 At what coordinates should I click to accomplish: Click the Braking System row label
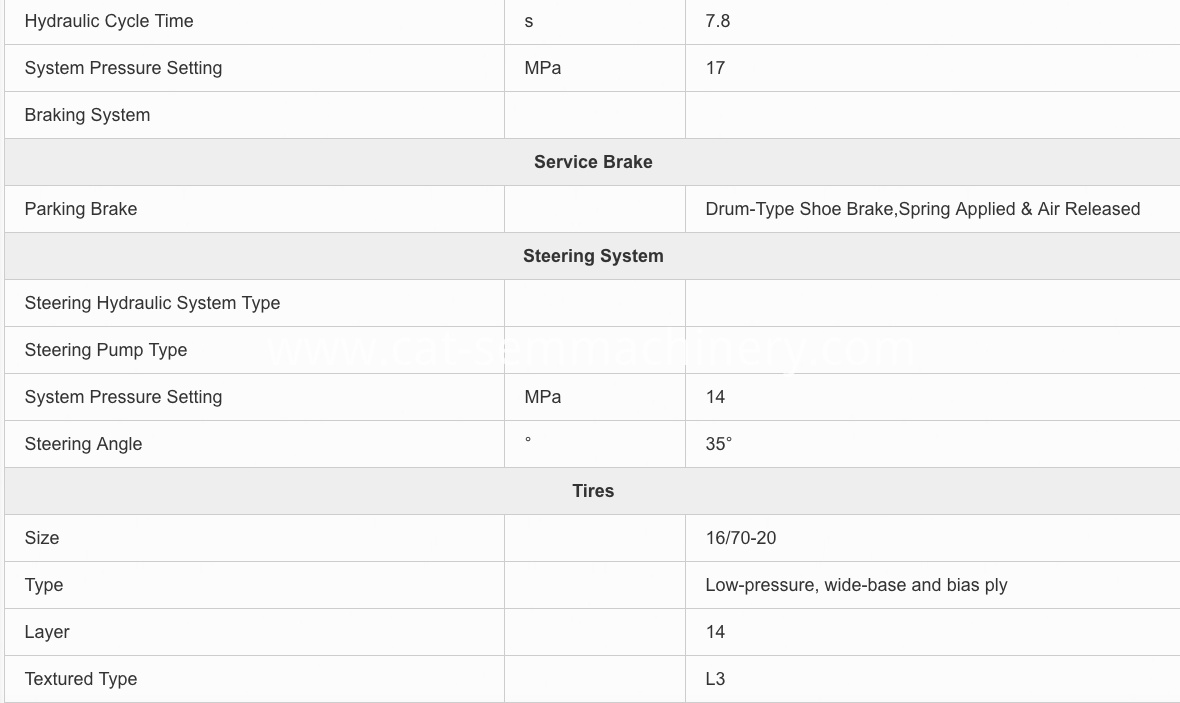tap(87, 115)
